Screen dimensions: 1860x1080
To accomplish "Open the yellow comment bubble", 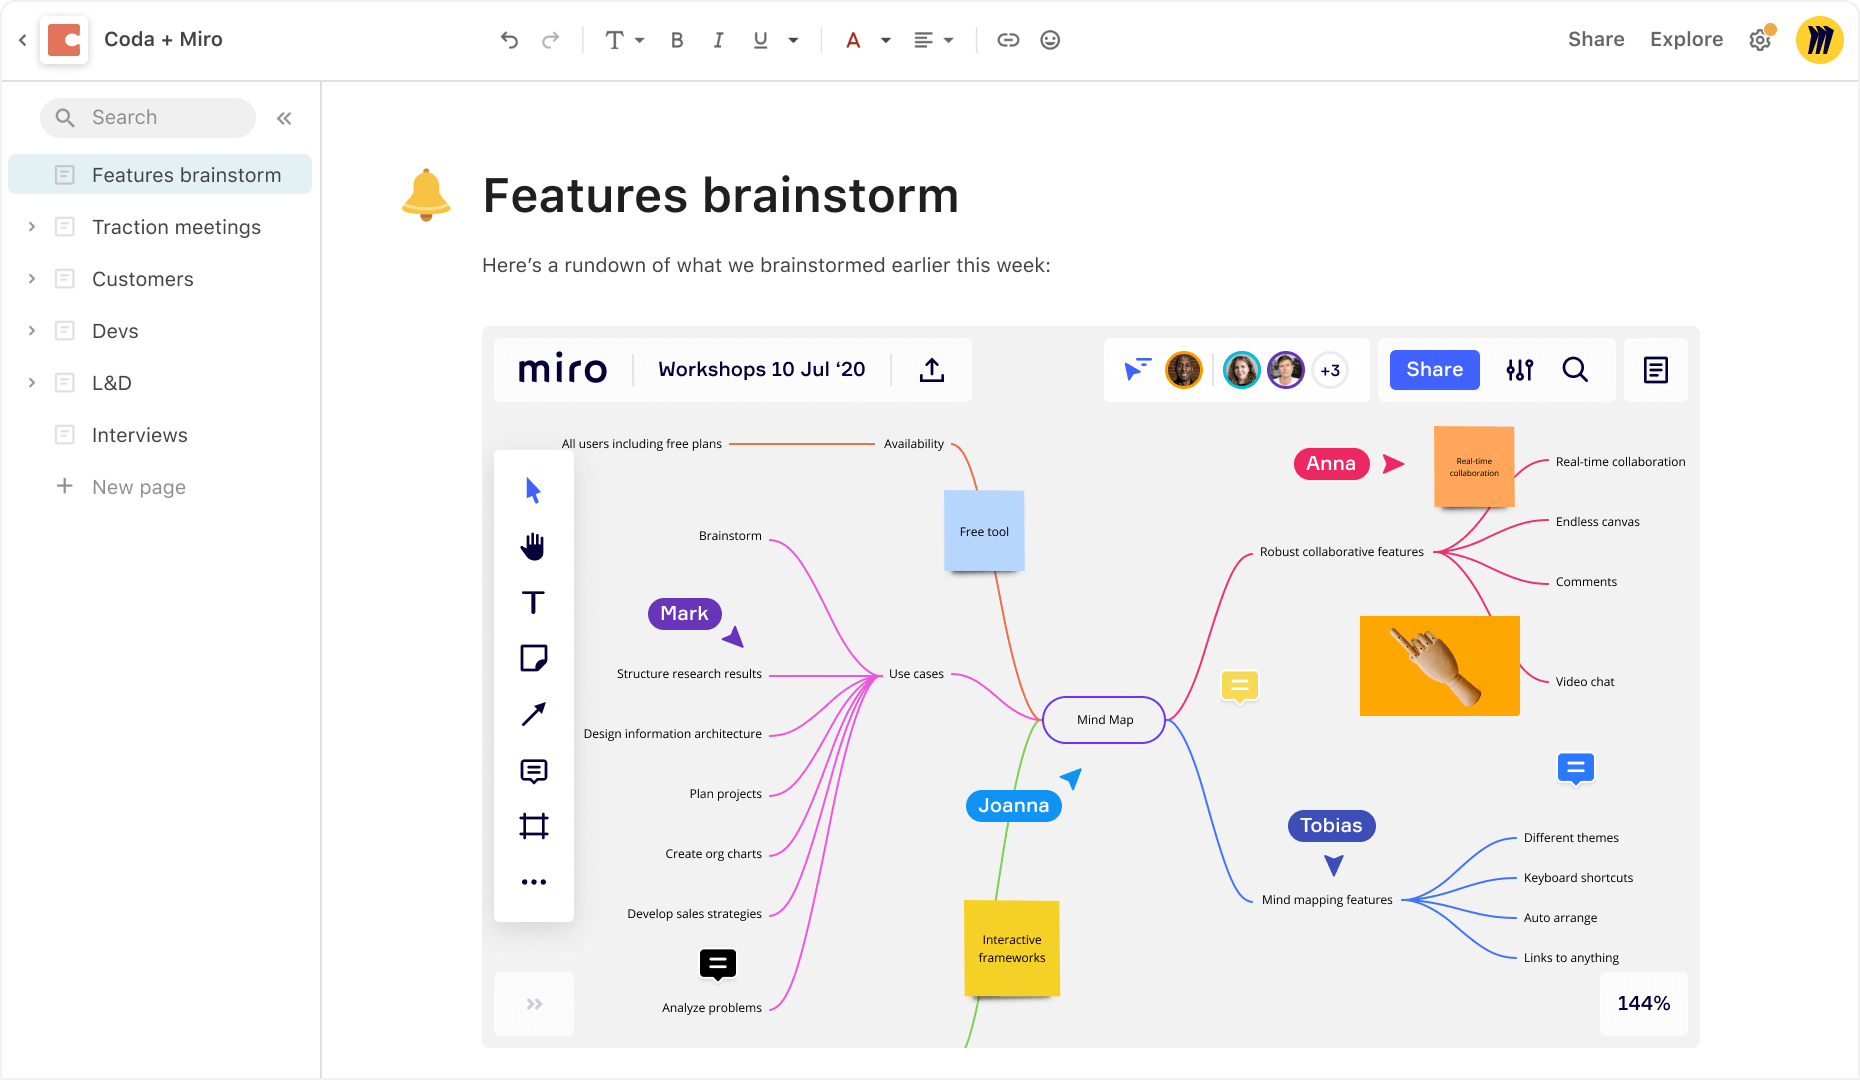I will pyautogui.click(x=1240, y=687).
